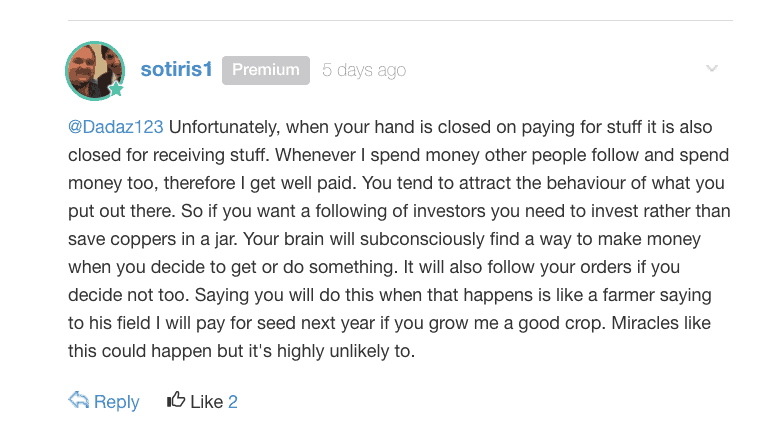This screenshot has width=761, height=435.
Task: Click the horizontal divider above the comment
Action: (400, 20)
